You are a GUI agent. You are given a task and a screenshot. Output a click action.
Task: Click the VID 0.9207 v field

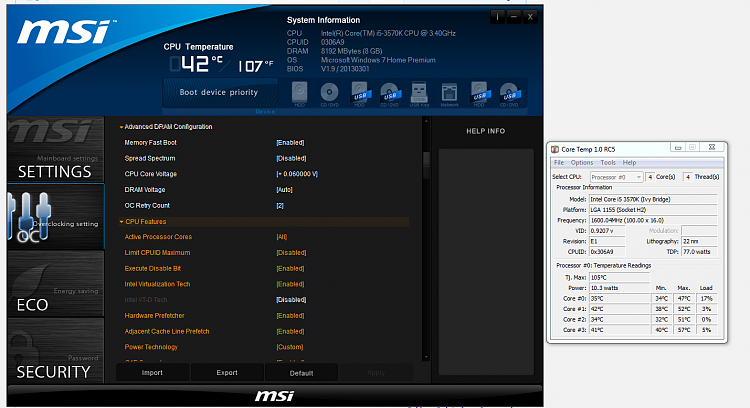tap(607, 231)
